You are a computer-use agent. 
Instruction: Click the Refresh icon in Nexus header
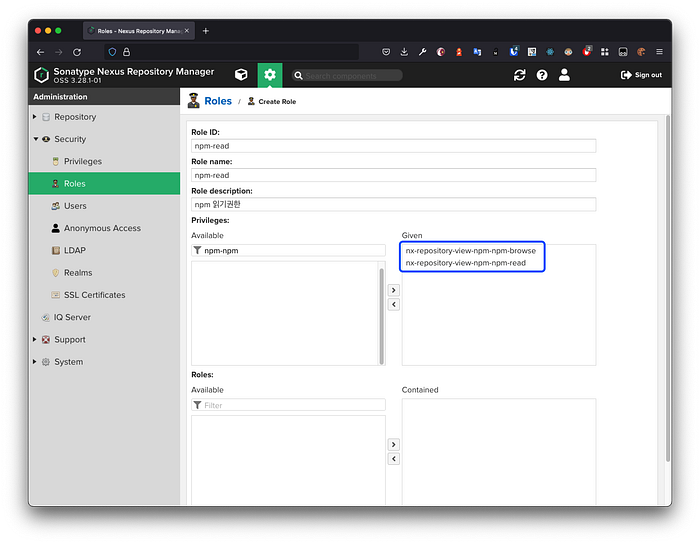point(519,75)
